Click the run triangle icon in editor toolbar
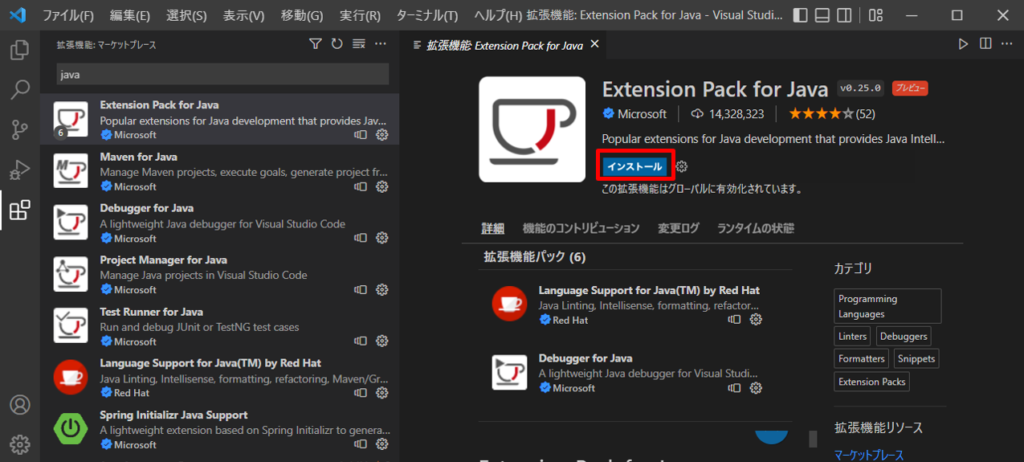The height and width of the screenshot is (462, 1024). click(x=963, y=44)
